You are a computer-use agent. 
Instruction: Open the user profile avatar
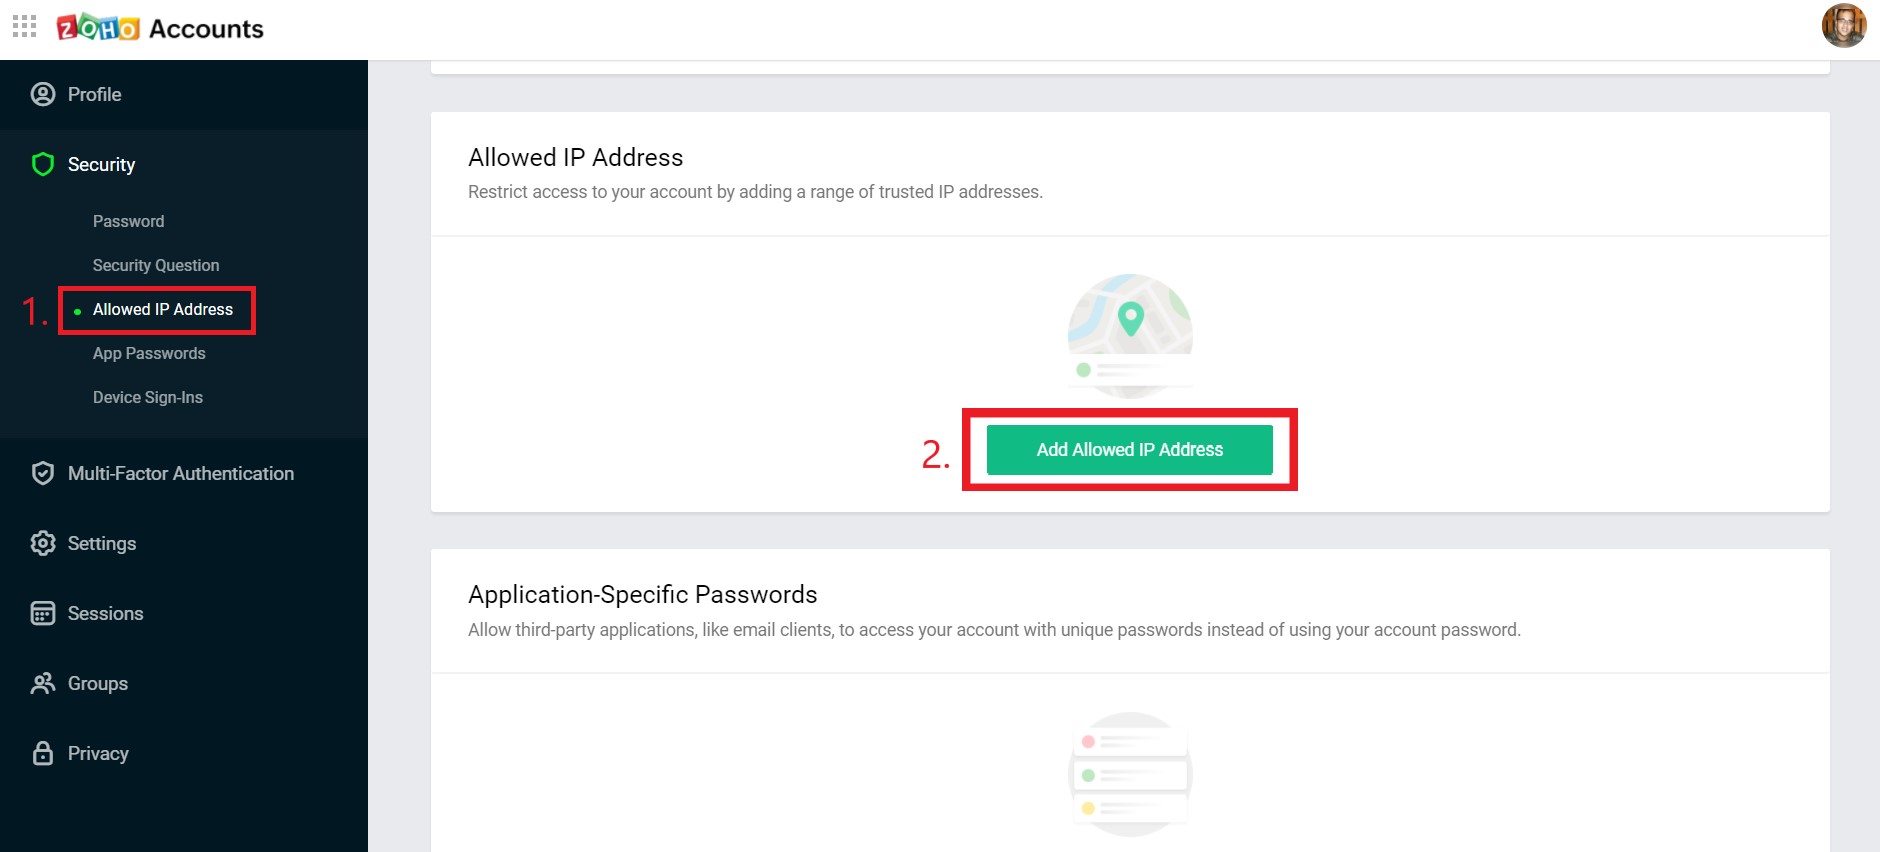(1843, 26)
